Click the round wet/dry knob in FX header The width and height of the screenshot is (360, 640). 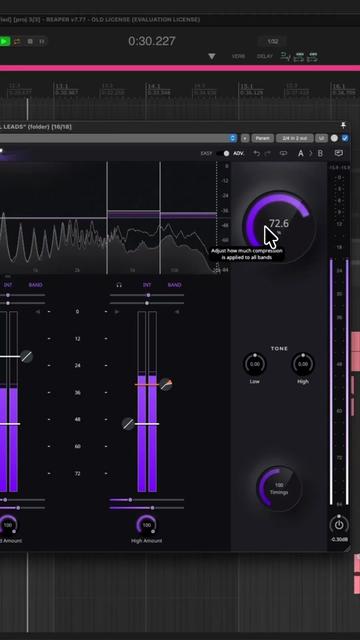[x=334, y=138]
